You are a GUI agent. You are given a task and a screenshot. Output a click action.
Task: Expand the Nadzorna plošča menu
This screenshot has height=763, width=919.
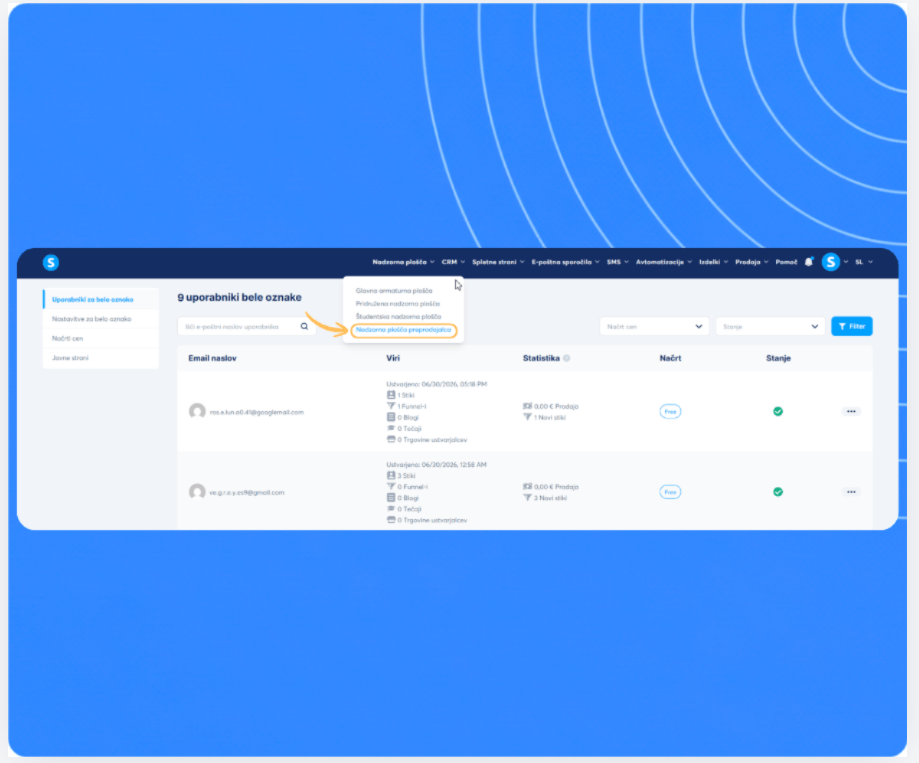(403, 262)
